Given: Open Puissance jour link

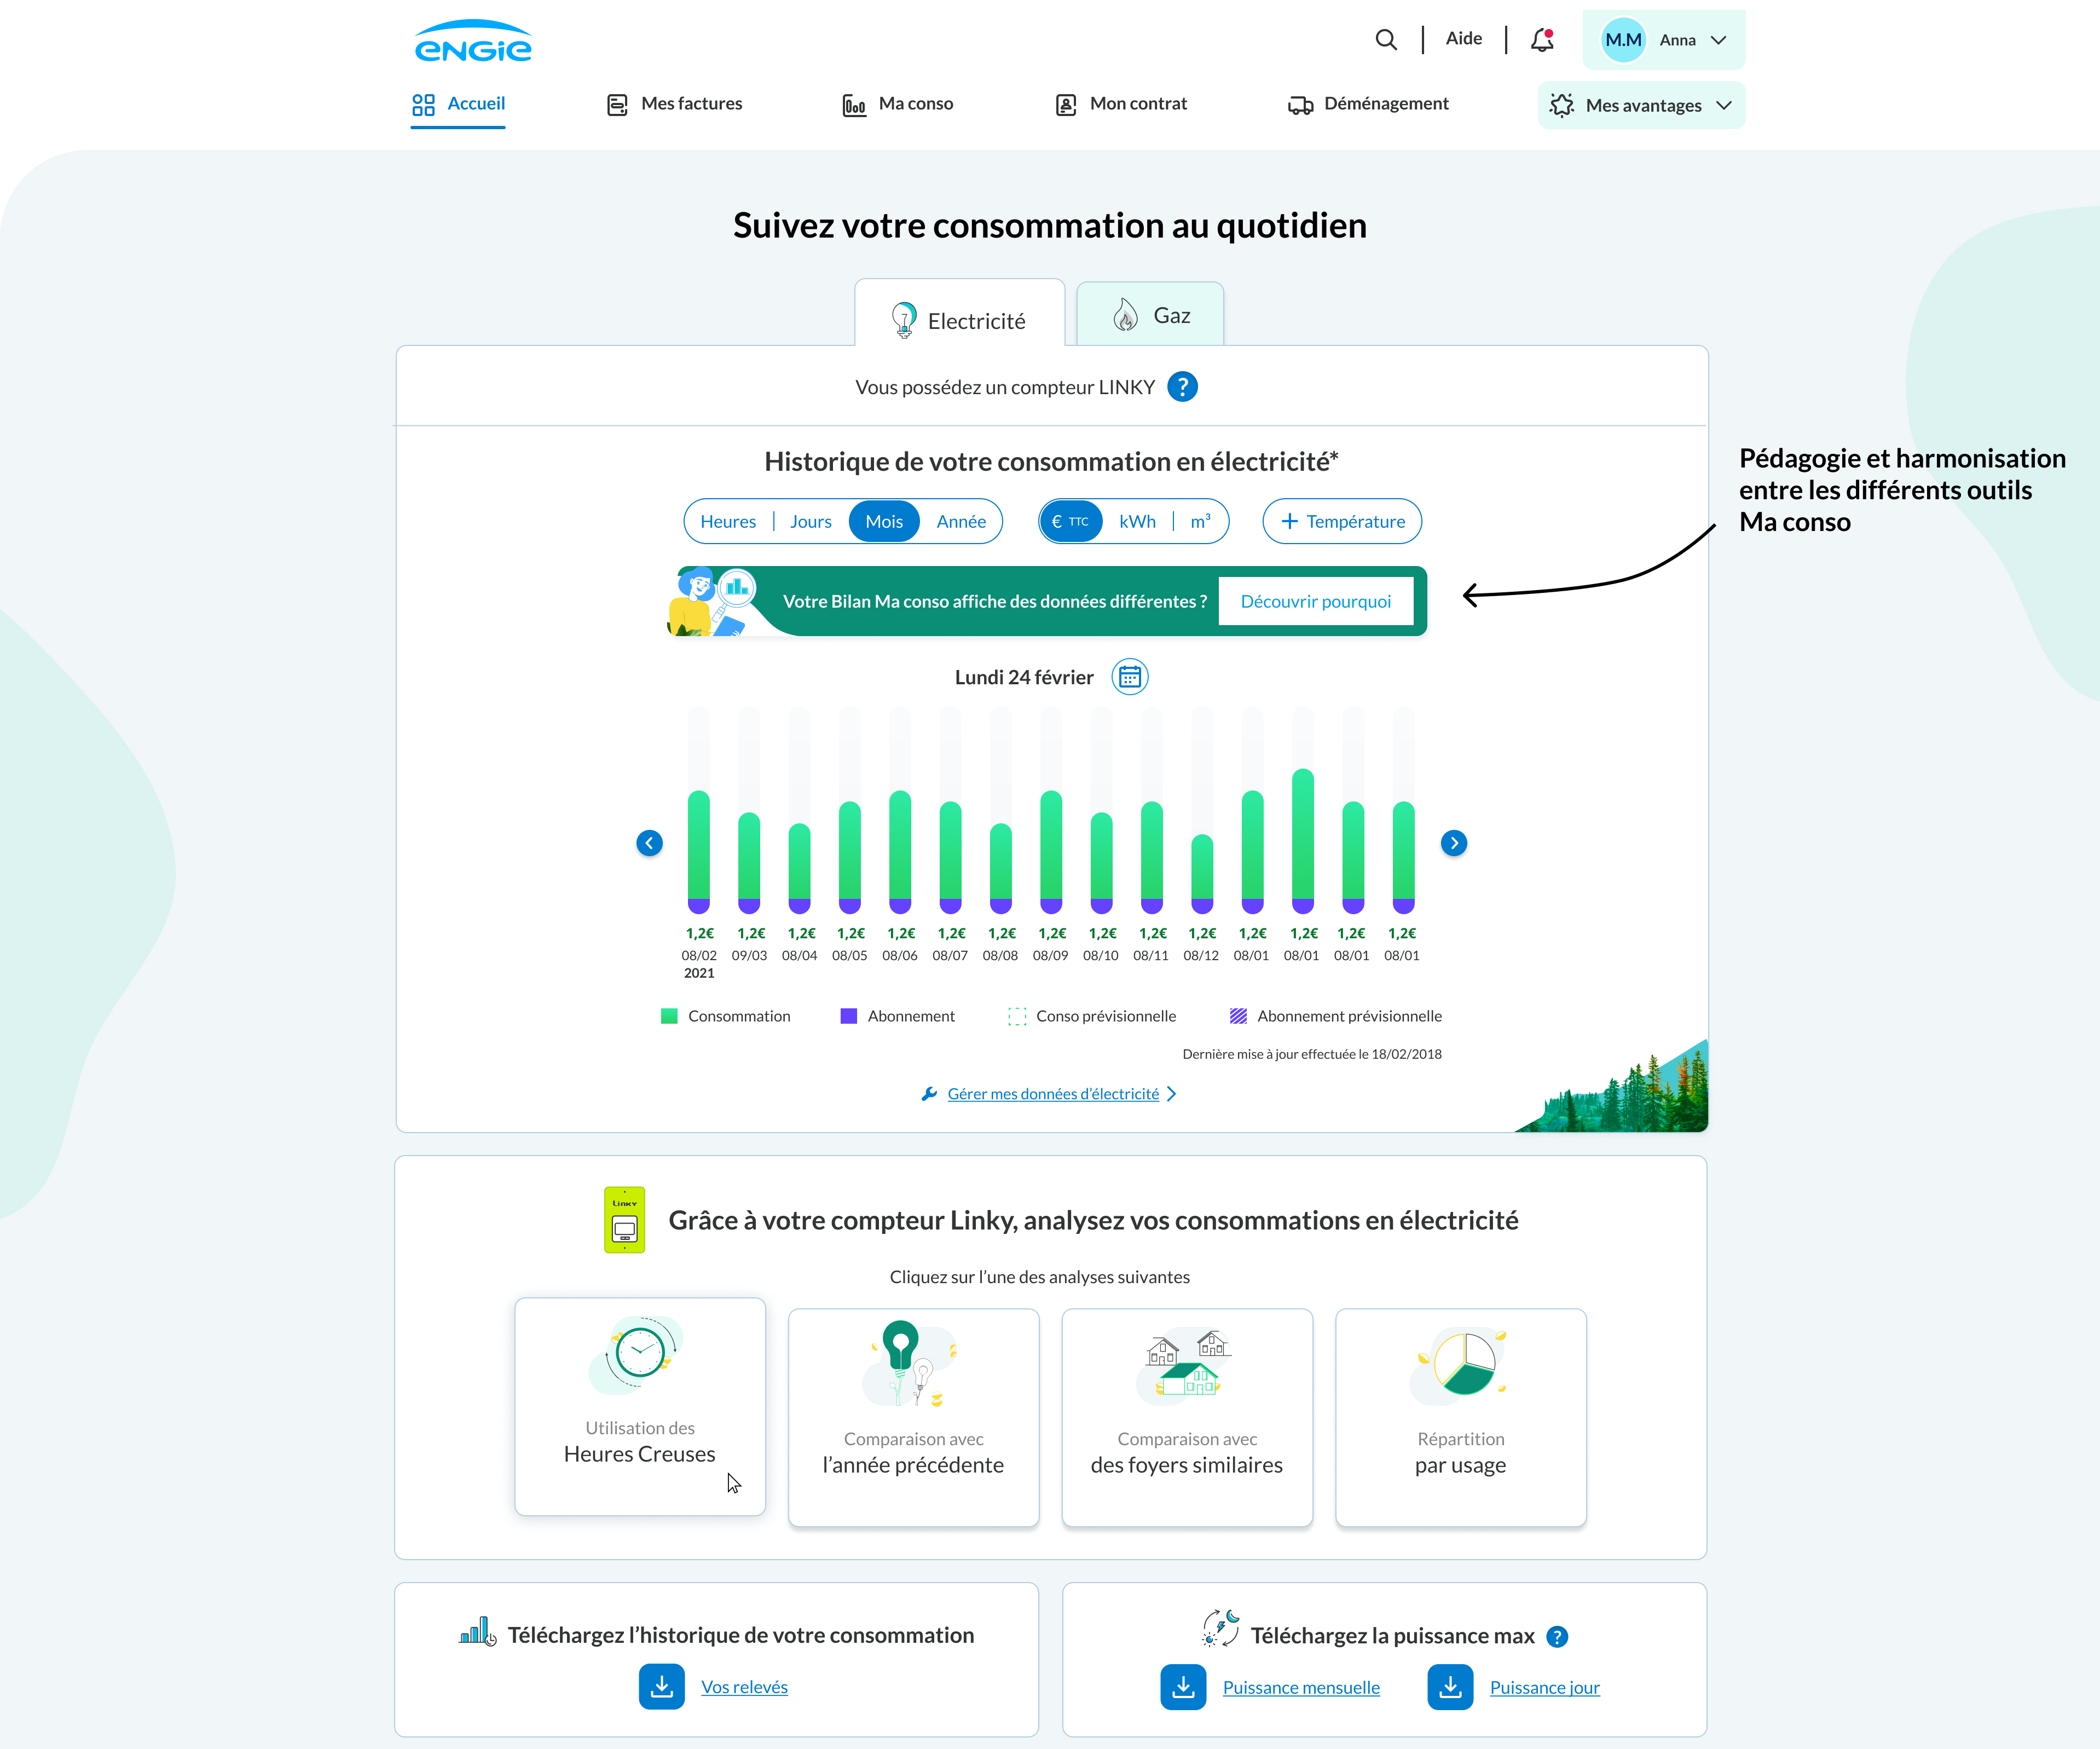Looking at the screenshot, I should click(x=1544, y=1688).
